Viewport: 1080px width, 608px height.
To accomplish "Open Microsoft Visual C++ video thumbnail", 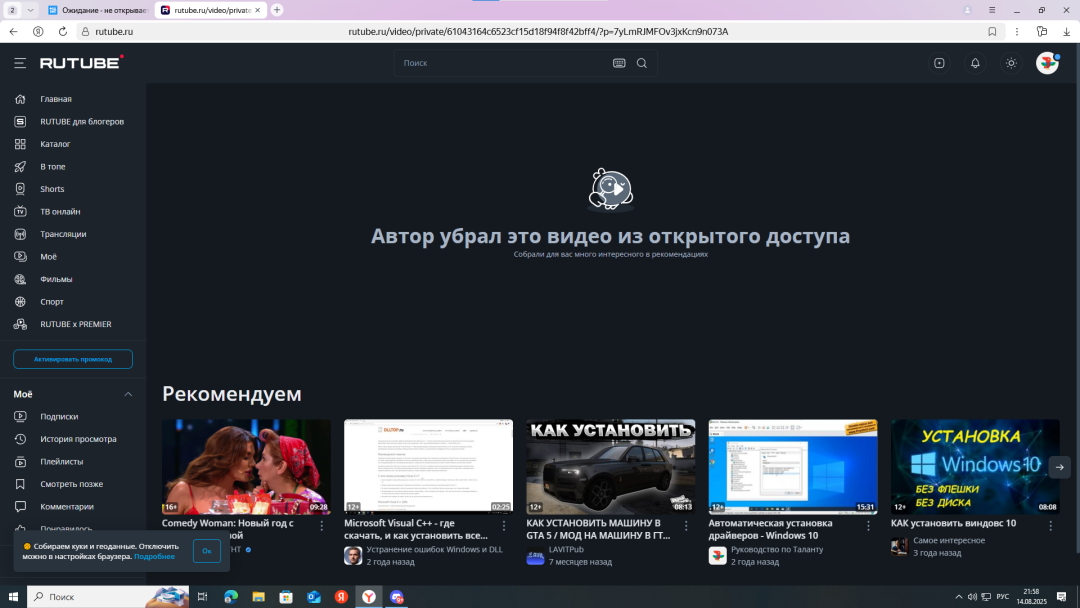I will coord(428,467).
